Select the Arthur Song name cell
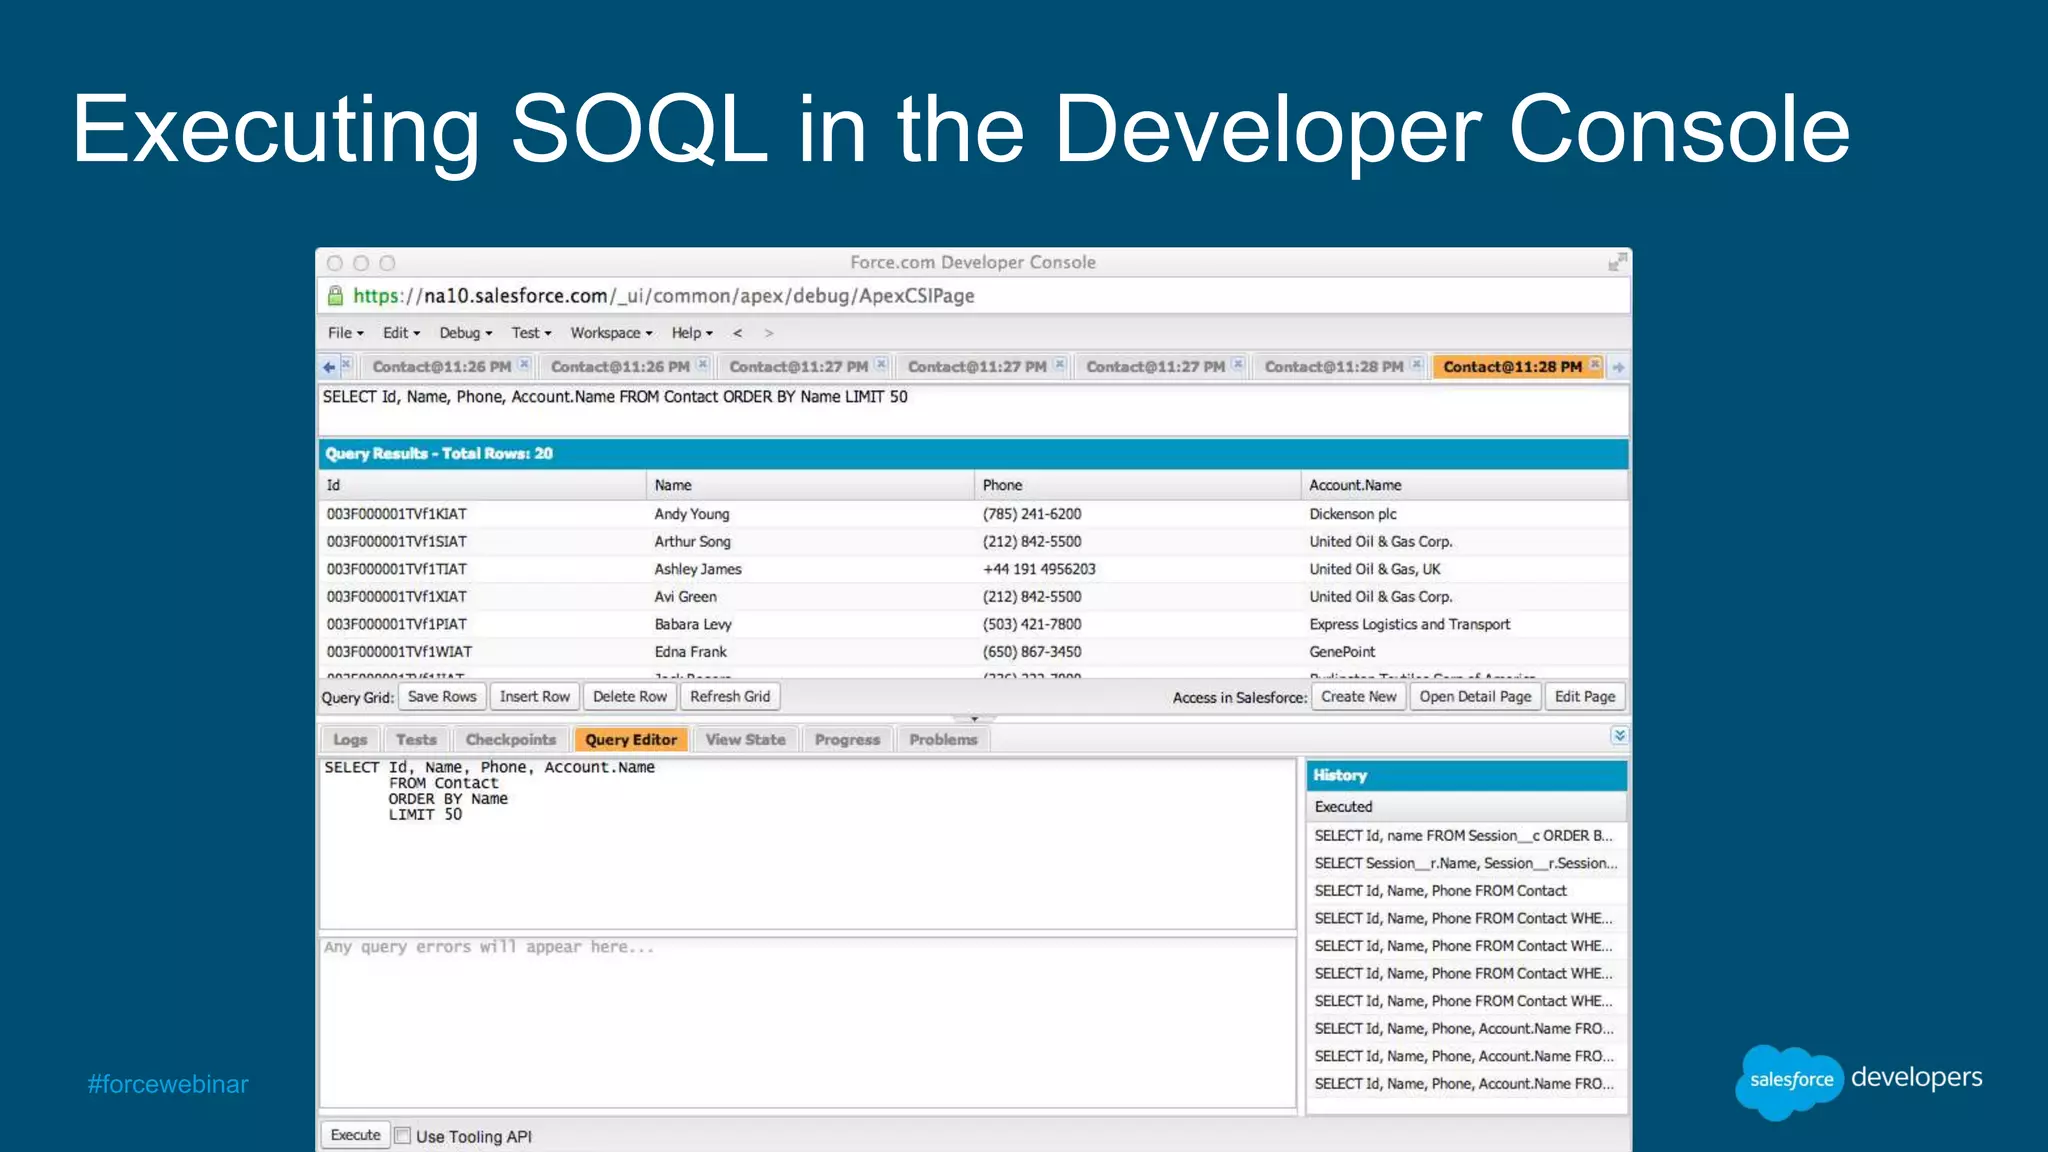This screenshot has height=1152, width=2048. pyautogui.click(x=692, y=542)
